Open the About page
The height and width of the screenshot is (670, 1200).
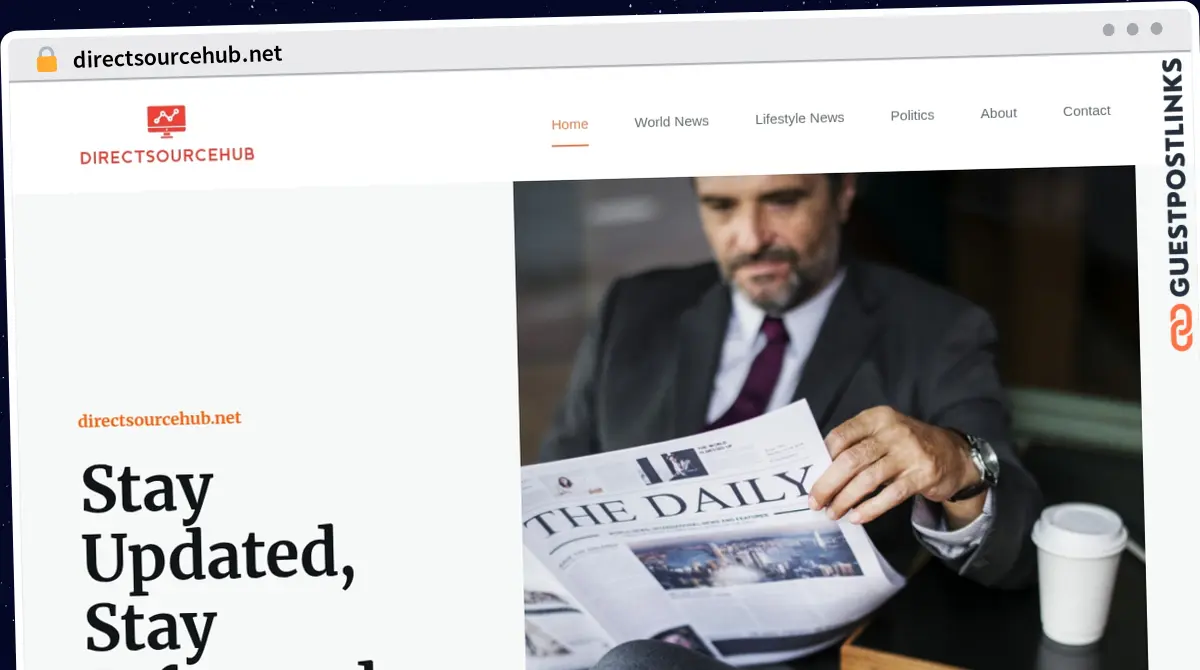(998, 113)
